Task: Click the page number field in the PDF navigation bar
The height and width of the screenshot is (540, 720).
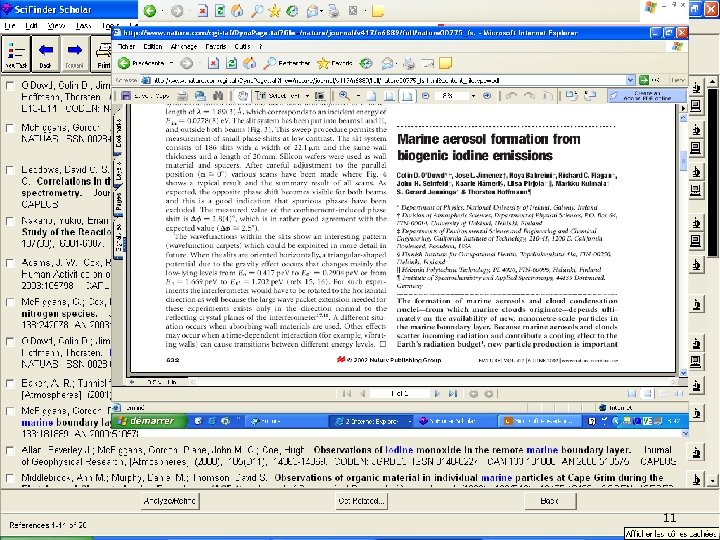Action: tap(399, 394)
